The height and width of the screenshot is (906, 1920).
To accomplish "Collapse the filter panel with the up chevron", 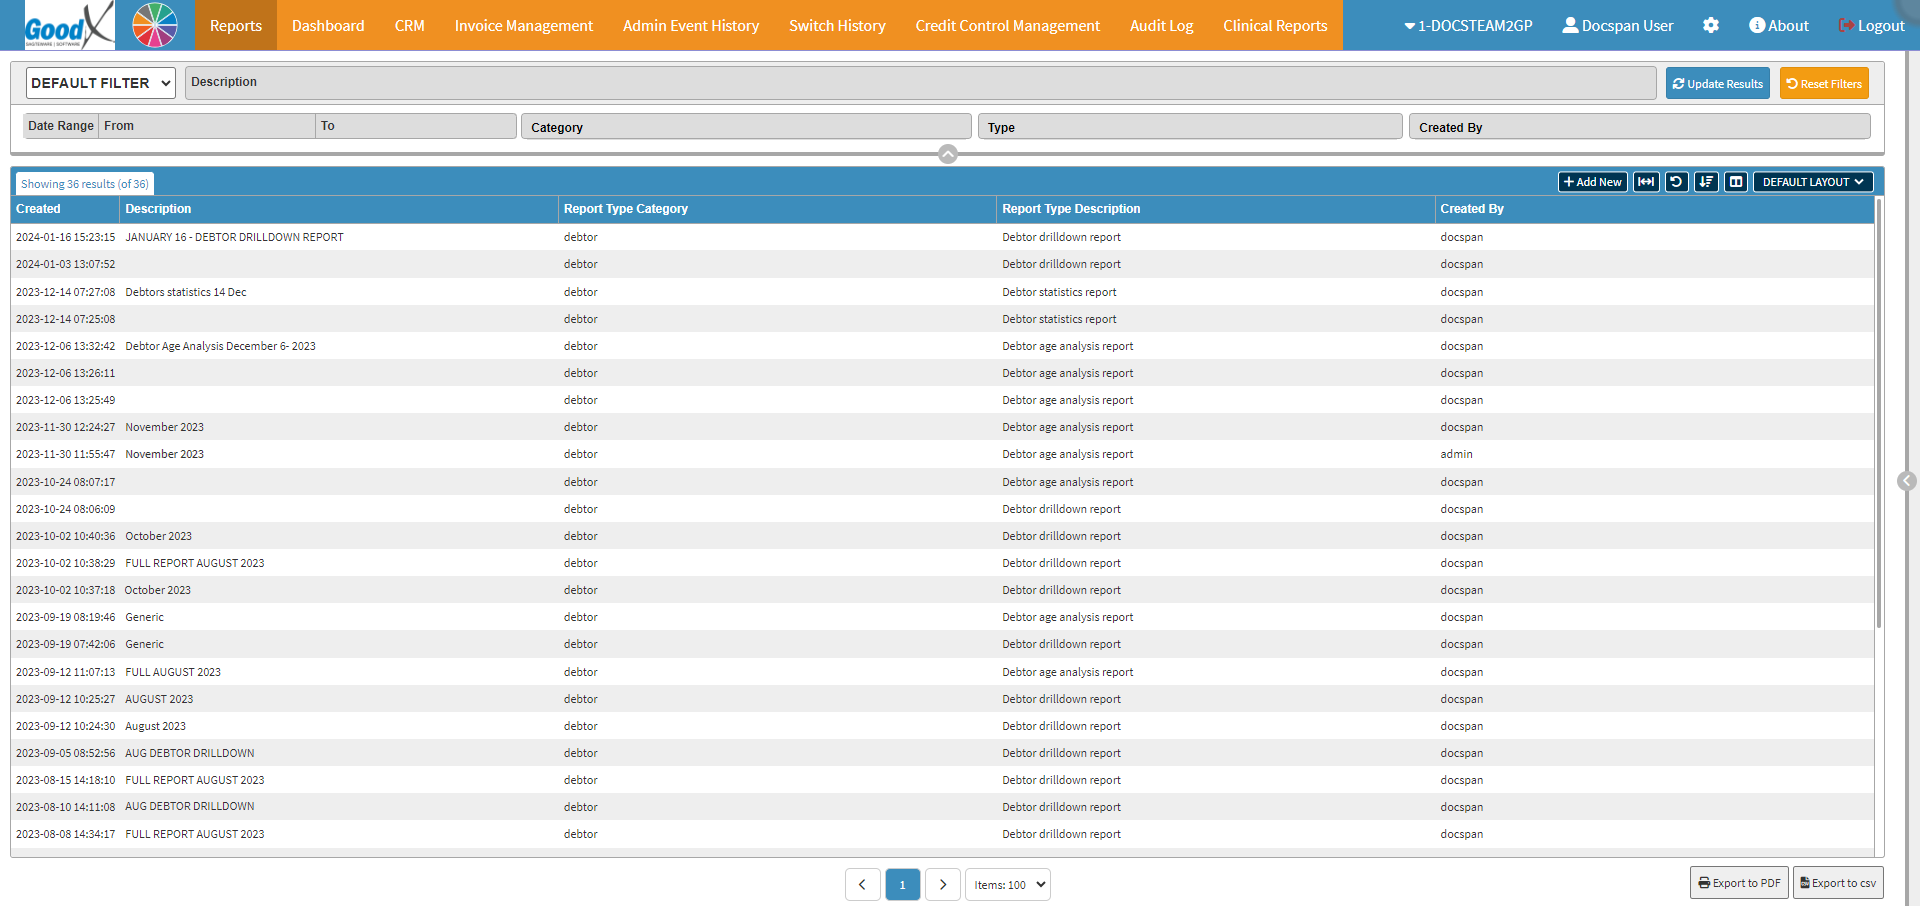I will [x=948, y=154].
